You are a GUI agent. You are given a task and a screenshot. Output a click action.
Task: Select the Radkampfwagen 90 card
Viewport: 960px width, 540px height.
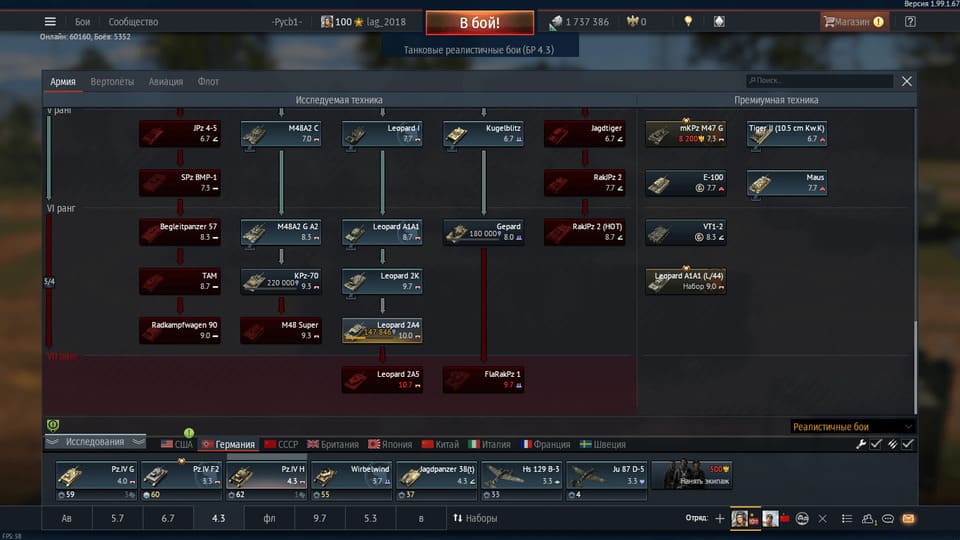[180, 331]
